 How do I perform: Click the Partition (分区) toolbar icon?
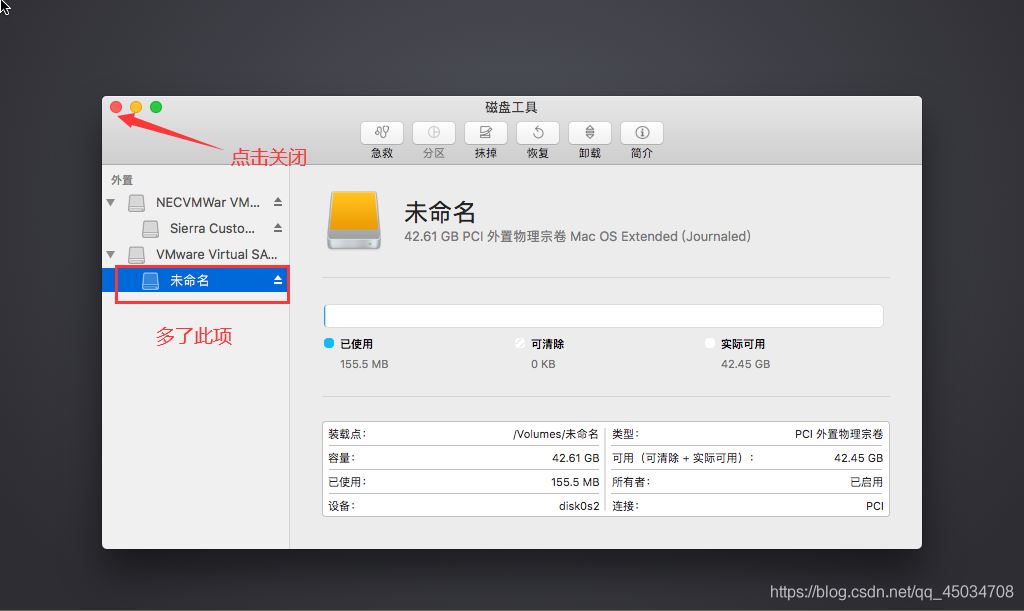434,133
